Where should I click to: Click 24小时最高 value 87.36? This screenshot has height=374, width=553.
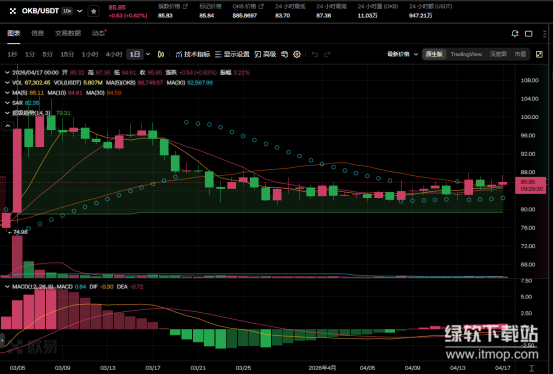[324, 16]
